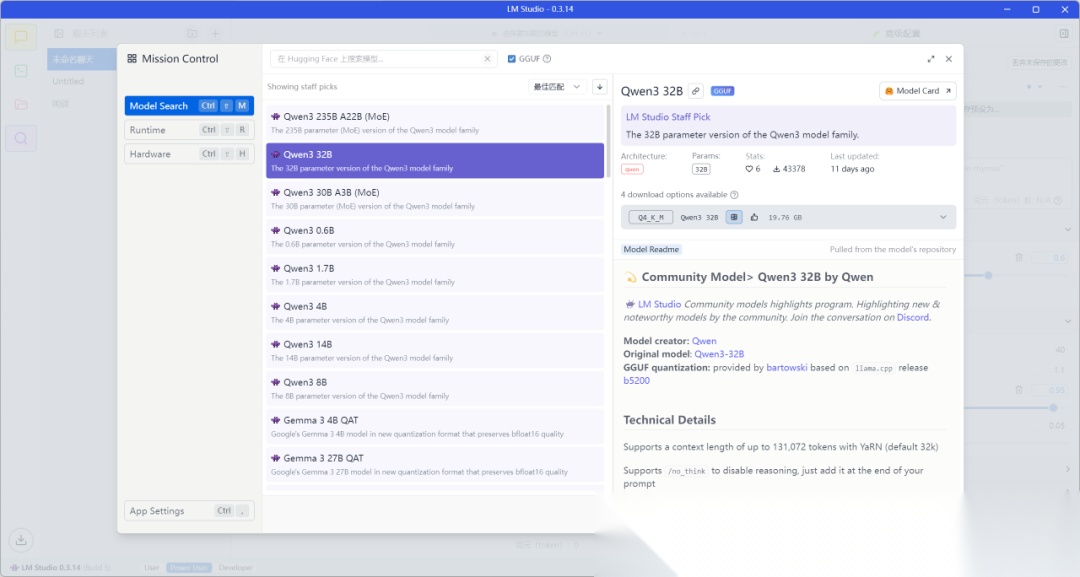The width and height of the screenshot is (1080, 577).
Task: Click the info icon by download options
Action: pyautogui.click(x=734, y=195)
